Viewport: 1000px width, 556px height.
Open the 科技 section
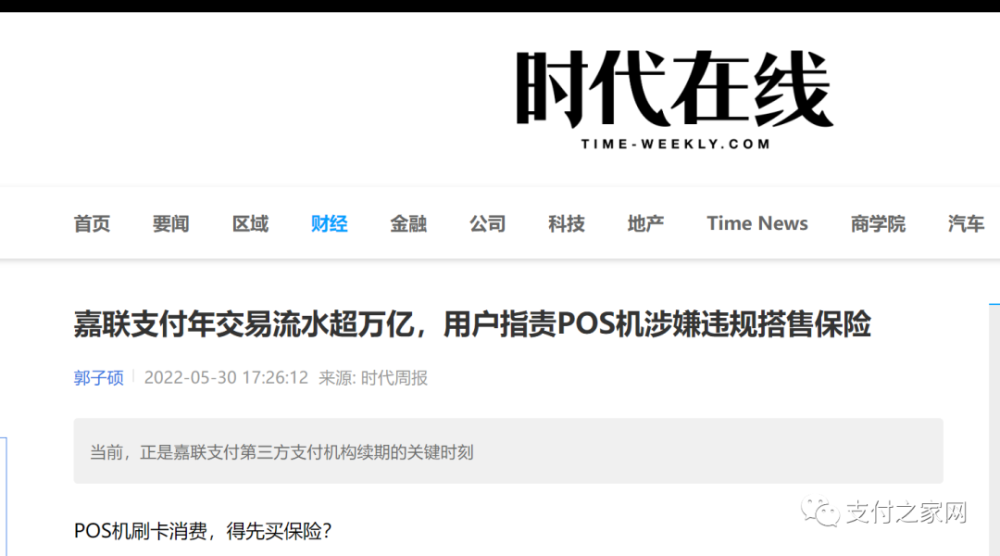[566, 224]
